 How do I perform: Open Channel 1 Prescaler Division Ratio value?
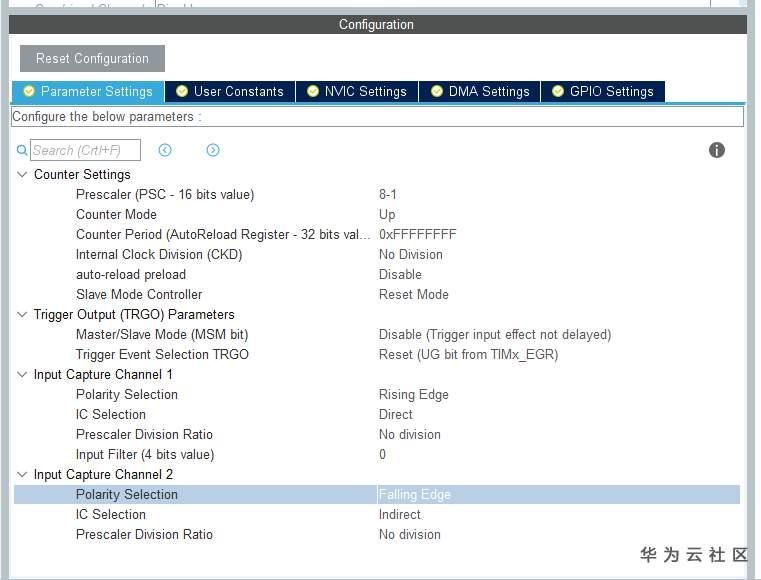(x=410, y=434)
